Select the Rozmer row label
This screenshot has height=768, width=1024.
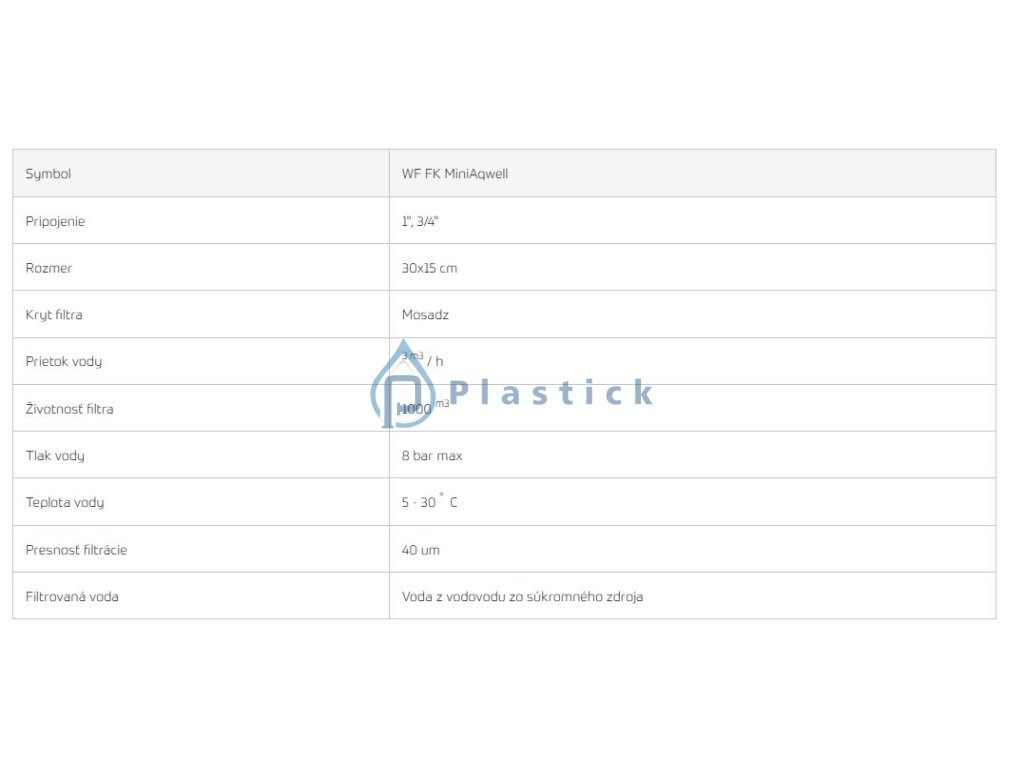pos(49,268)
